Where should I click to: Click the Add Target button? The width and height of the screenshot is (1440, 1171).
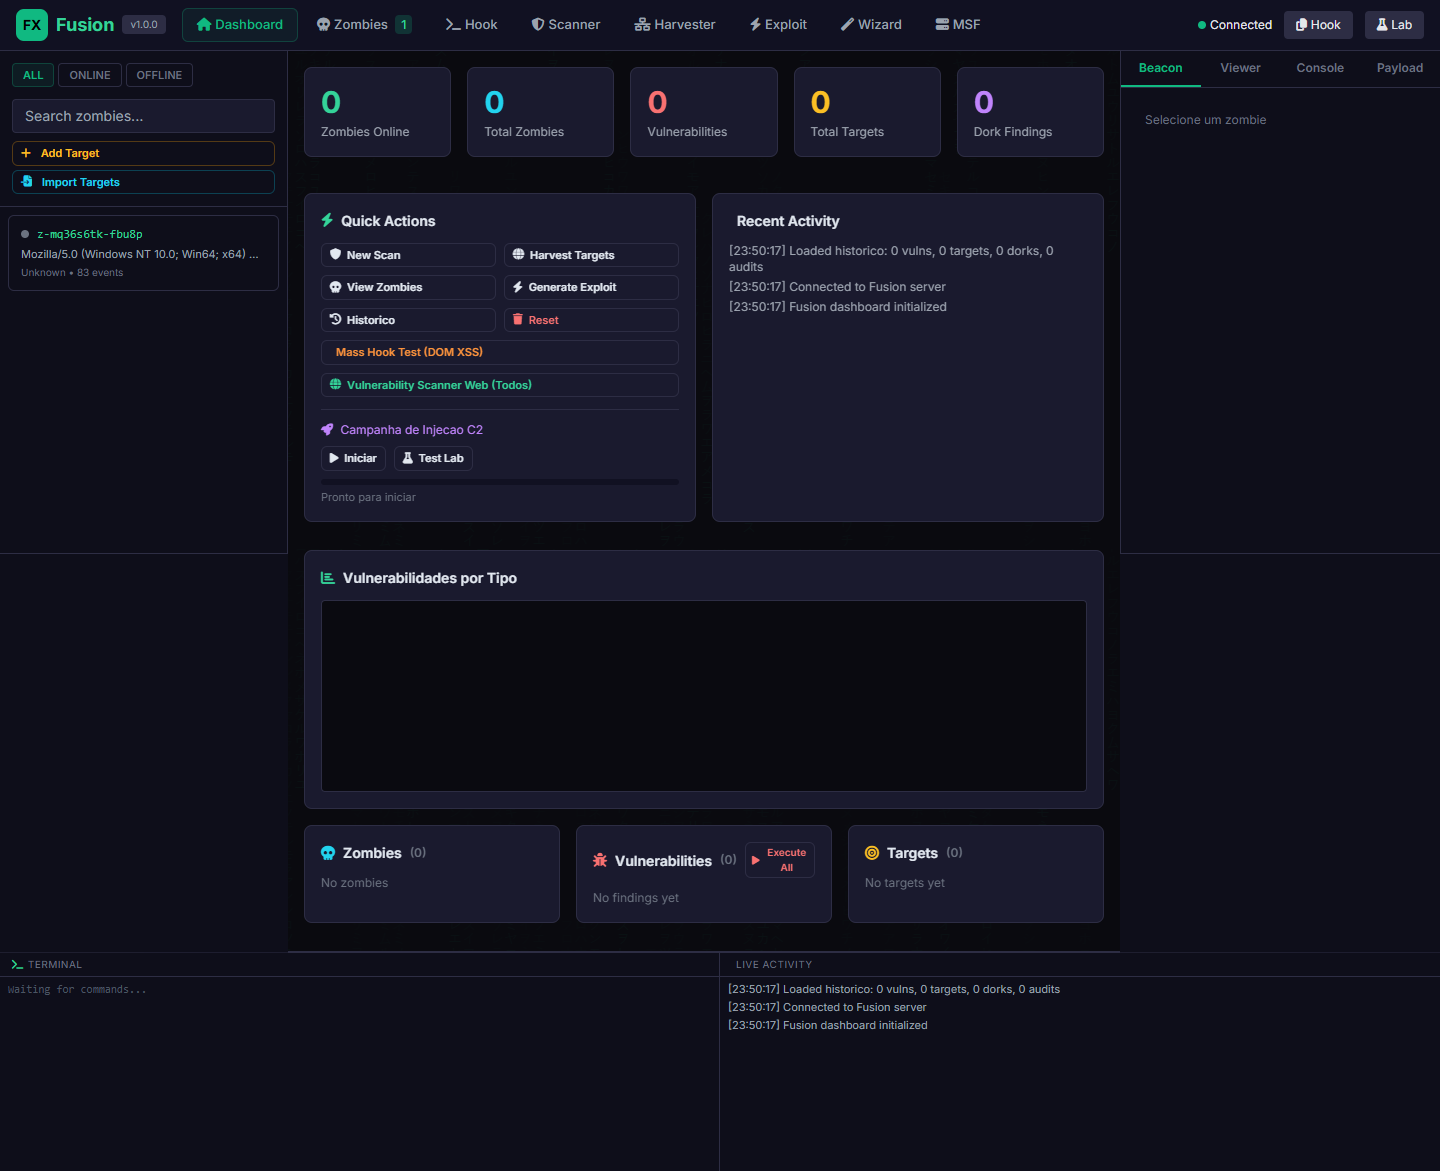(x=143, y=153)
